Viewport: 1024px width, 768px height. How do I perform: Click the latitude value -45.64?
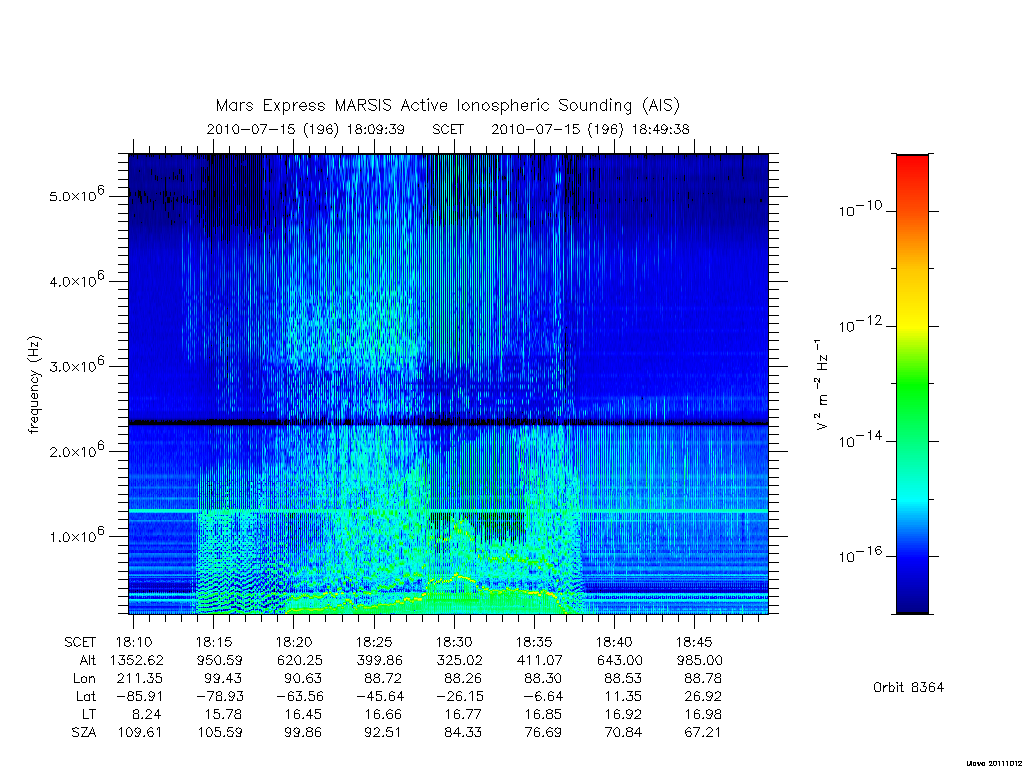tap(380, 696)
